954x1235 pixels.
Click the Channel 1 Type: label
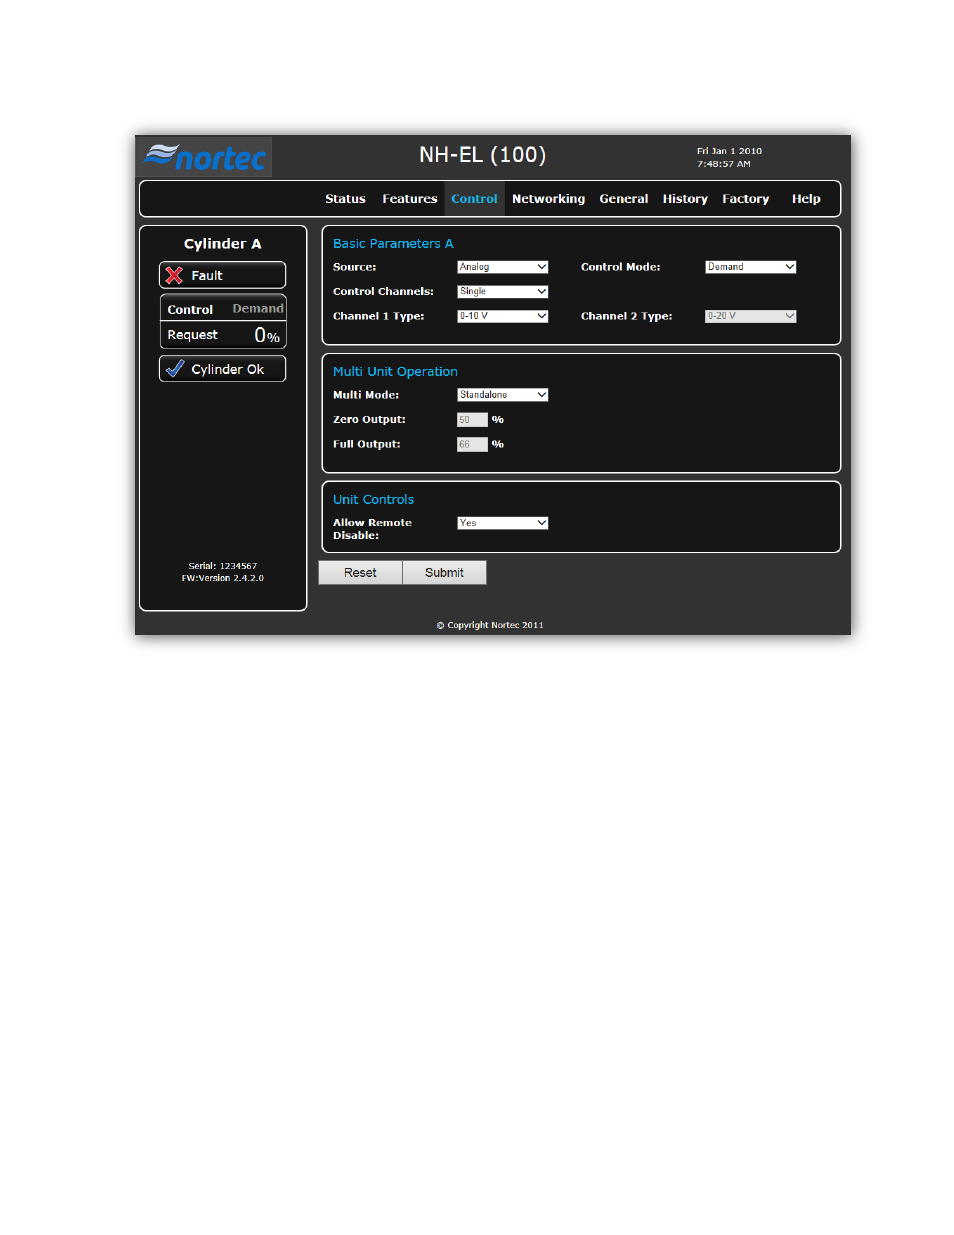tap(379, 316)
